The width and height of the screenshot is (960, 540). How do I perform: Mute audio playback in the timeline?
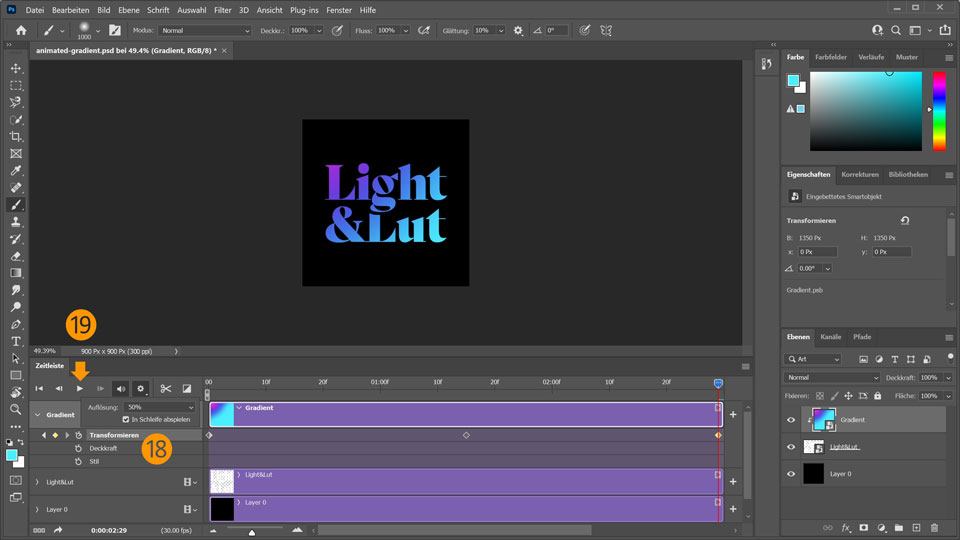[120, 388]
